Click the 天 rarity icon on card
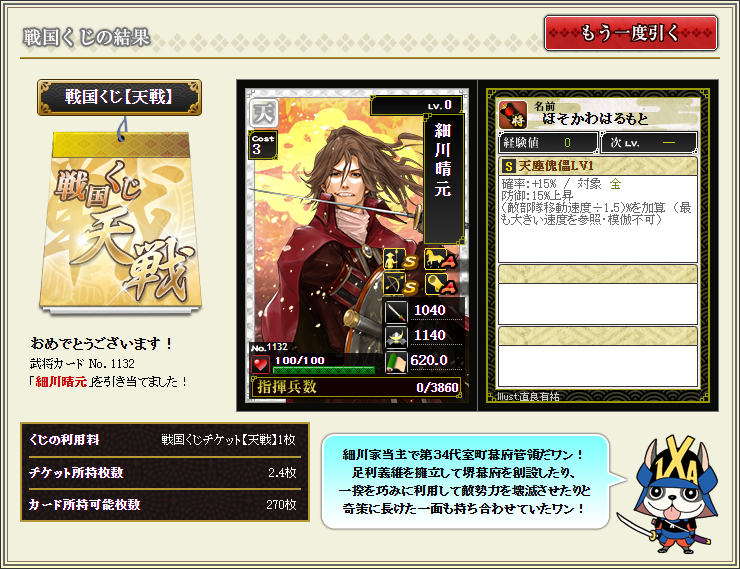 (x=263, y=113)
